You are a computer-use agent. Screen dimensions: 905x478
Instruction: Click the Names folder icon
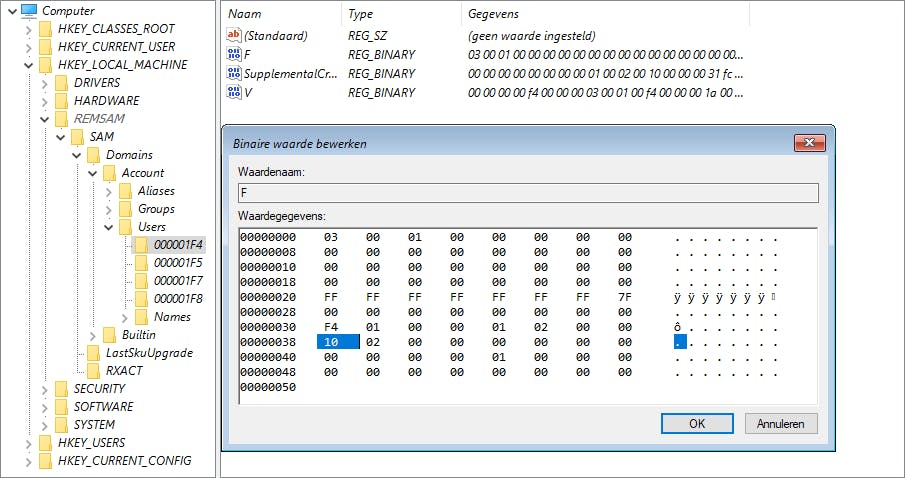[141, 317]
